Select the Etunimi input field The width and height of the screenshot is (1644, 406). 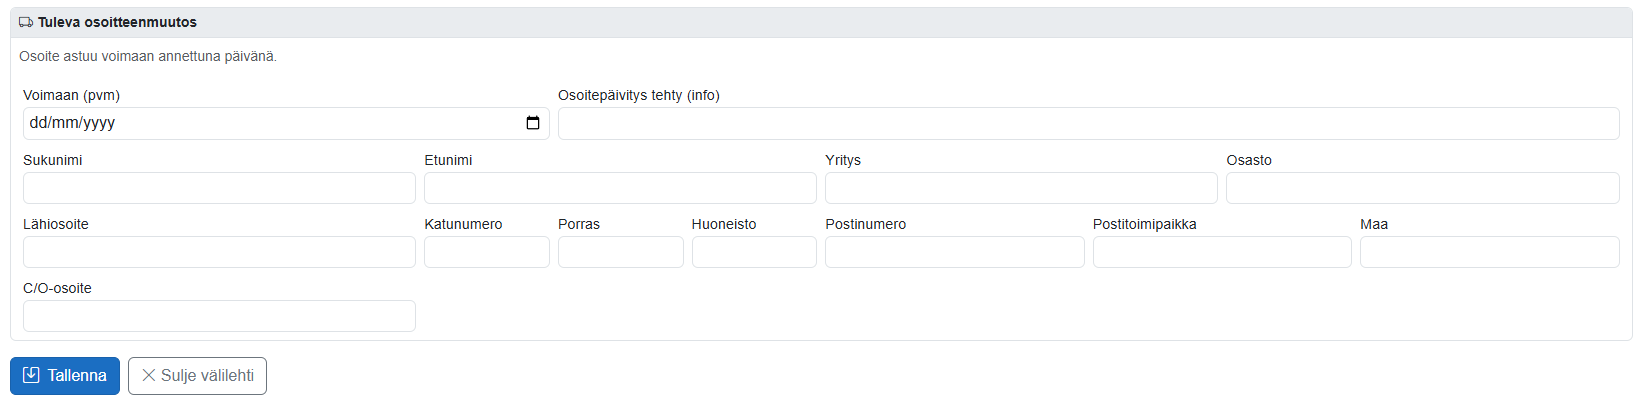coord(620,188)
